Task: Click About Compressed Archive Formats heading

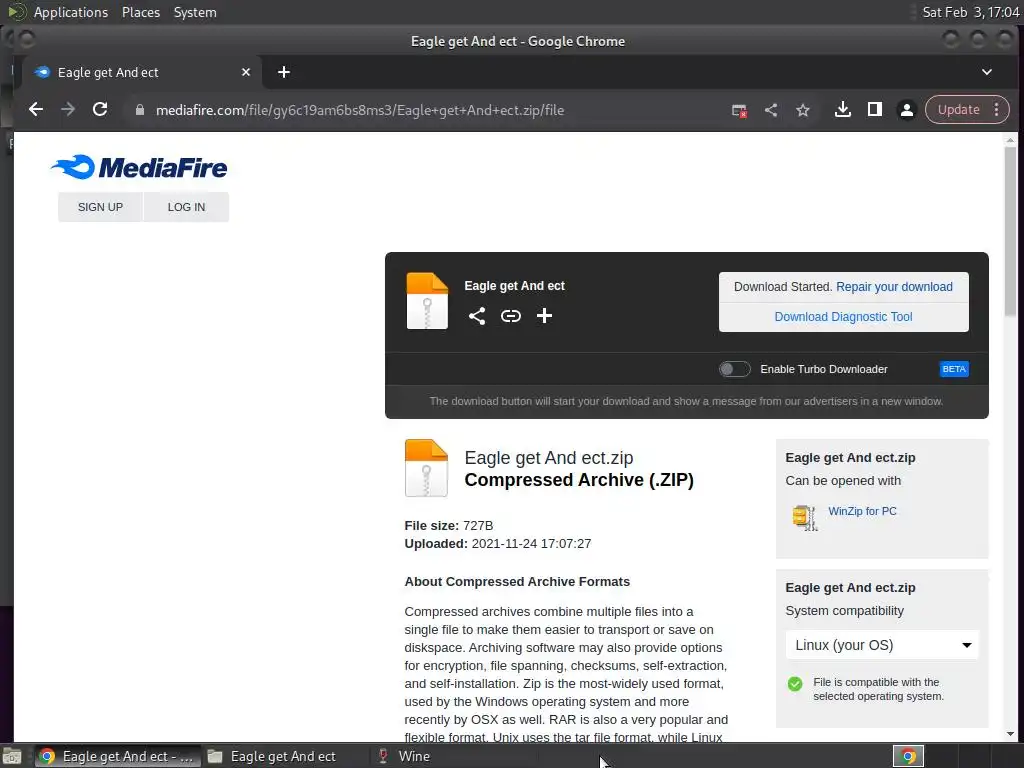Action: [x=517, y=582]
